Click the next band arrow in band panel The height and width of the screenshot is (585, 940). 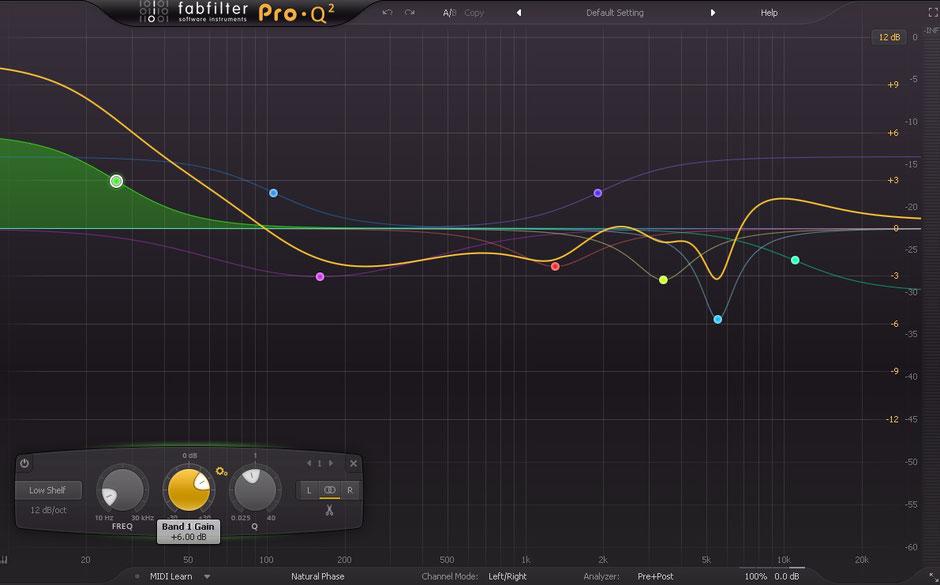(x=330, y=463)
